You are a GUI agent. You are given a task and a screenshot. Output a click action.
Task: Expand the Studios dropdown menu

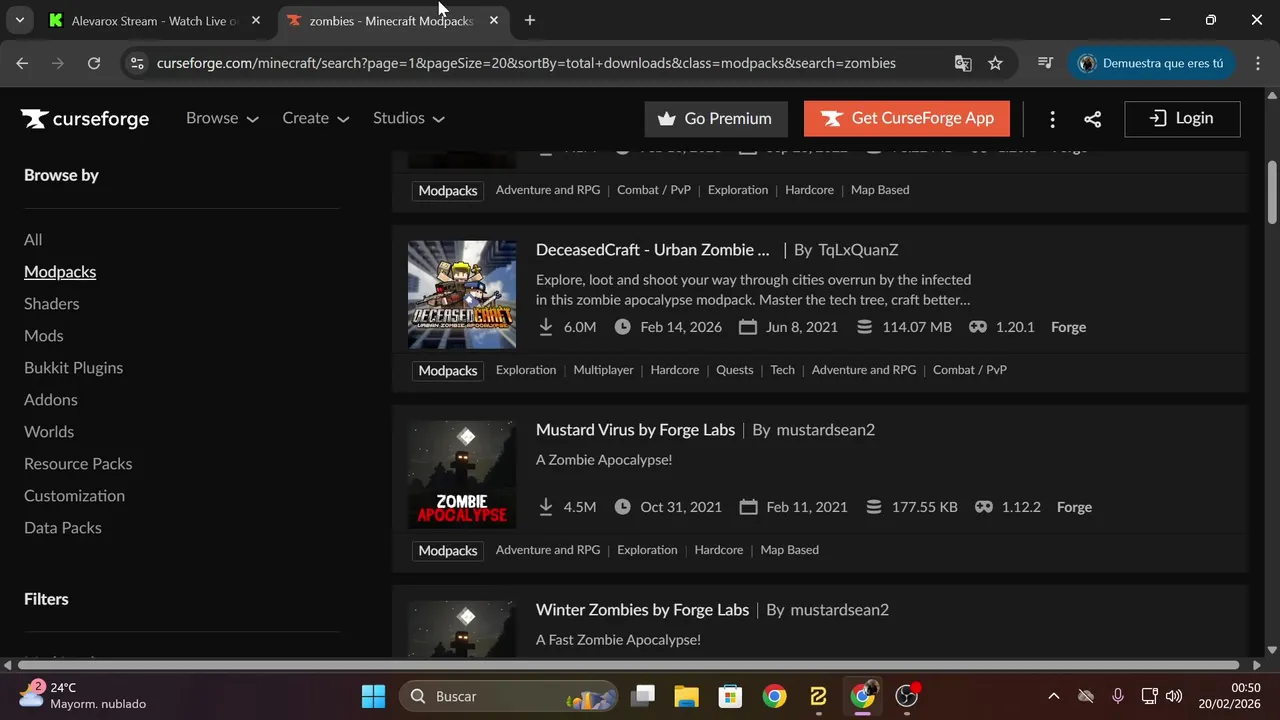click(408, 118)
